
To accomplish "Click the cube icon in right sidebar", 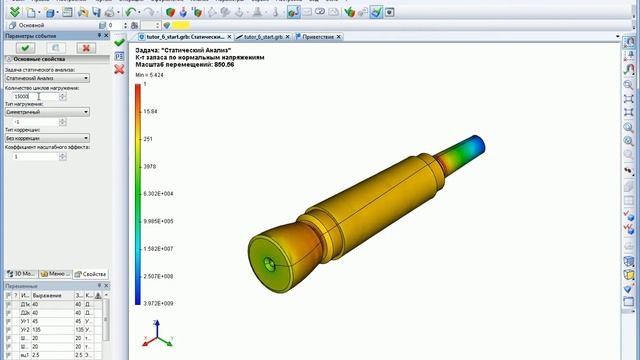I will pyautogui.click(x=629, y=261).
